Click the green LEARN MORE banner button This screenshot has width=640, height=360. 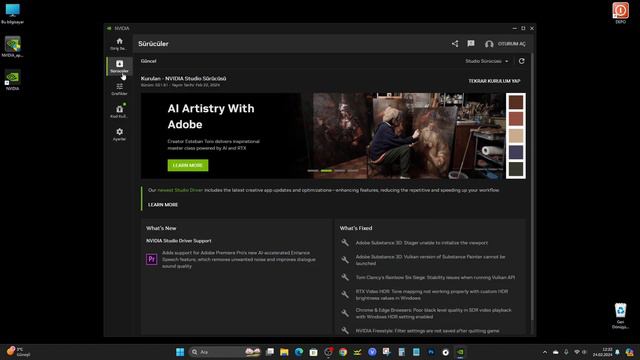(x=188, y=165)
